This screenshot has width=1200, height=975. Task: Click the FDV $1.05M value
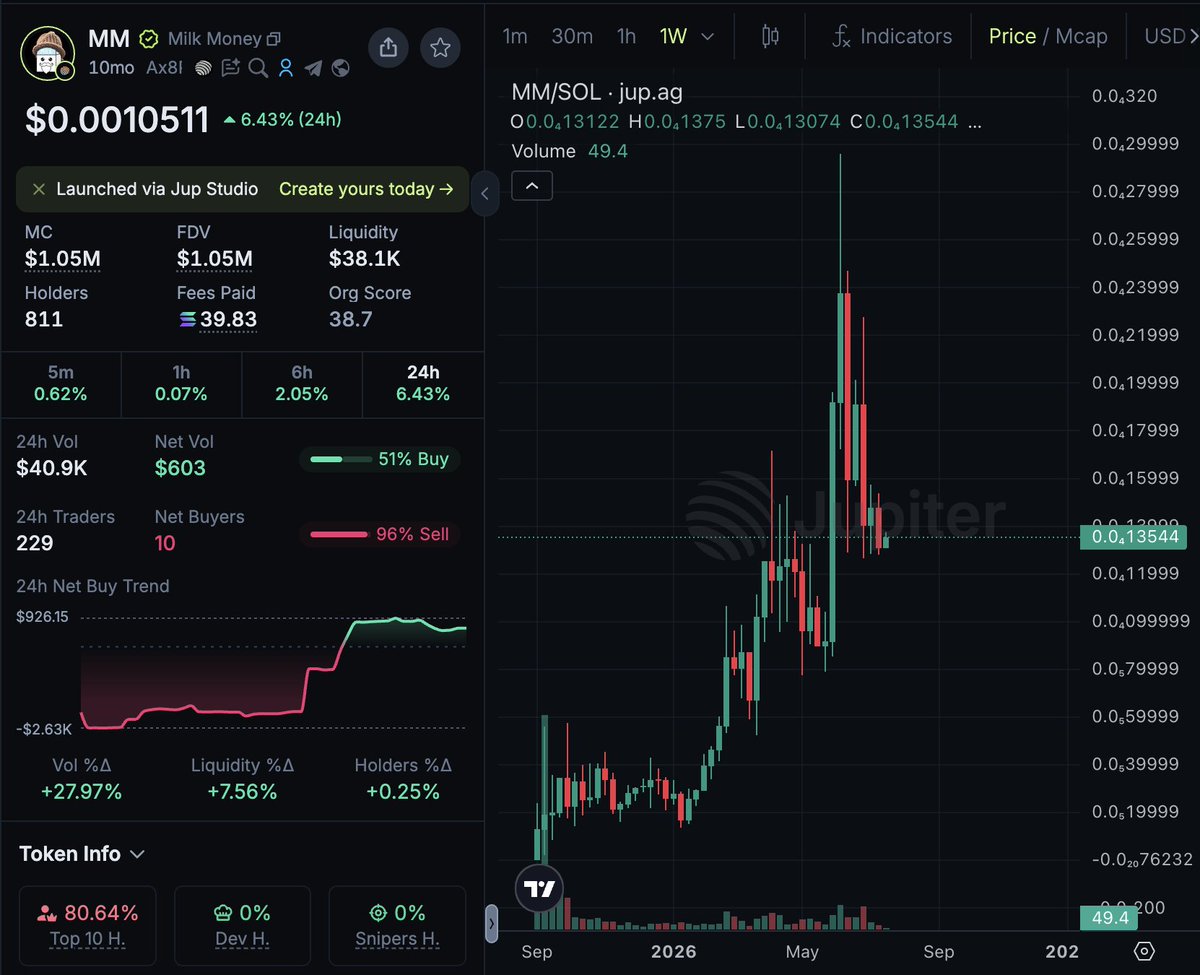click(215, 259)
